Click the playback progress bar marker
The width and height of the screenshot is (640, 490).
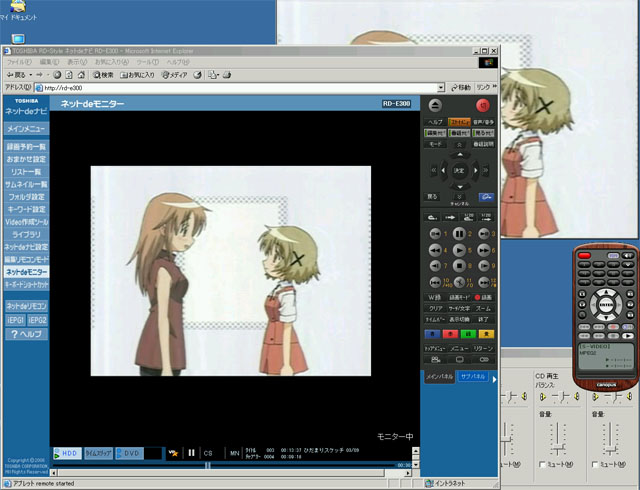click(208, 465)
